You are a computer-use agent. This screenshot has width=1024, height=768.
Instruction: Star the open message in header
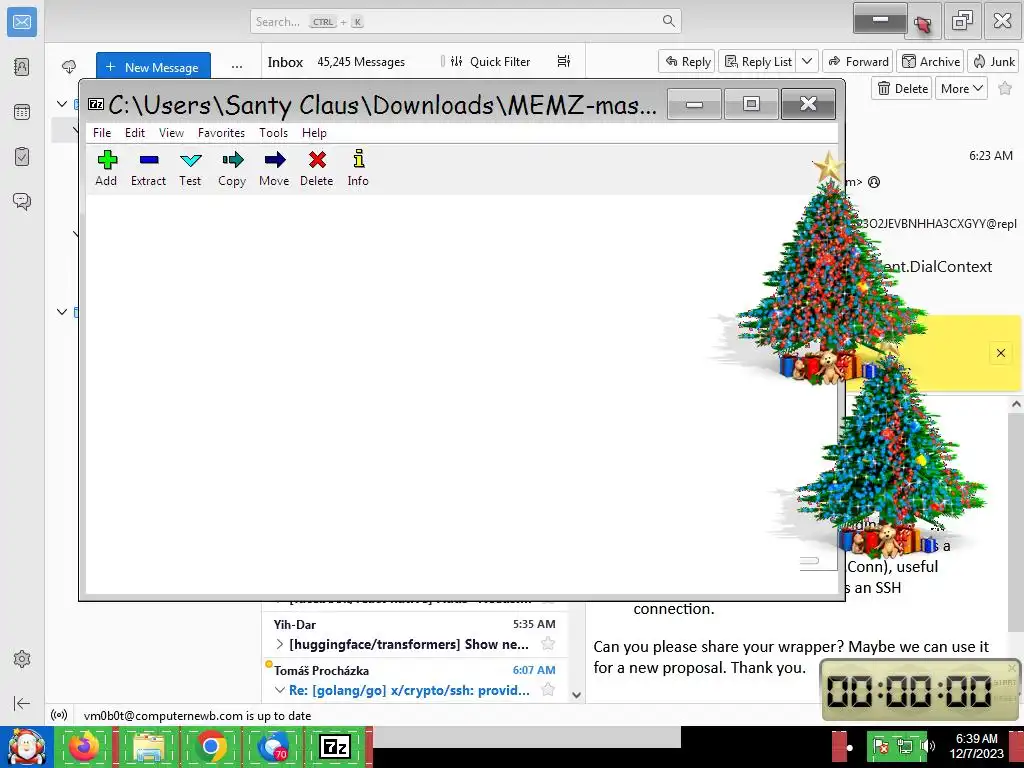(1005, 88)
